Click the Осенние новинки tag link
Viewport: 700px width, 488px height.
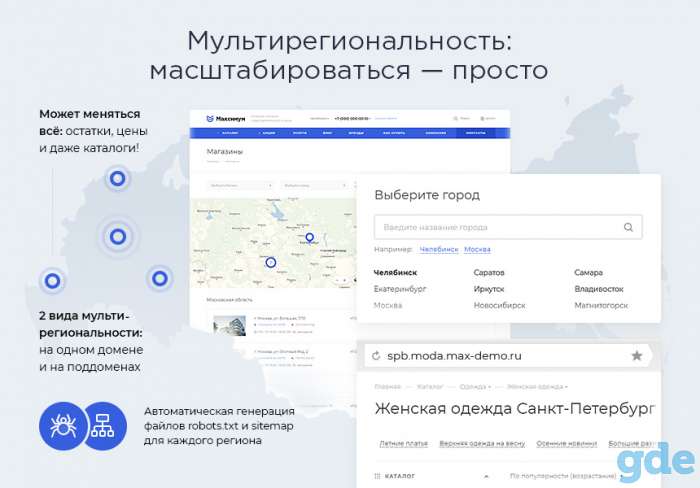(567, 443)
